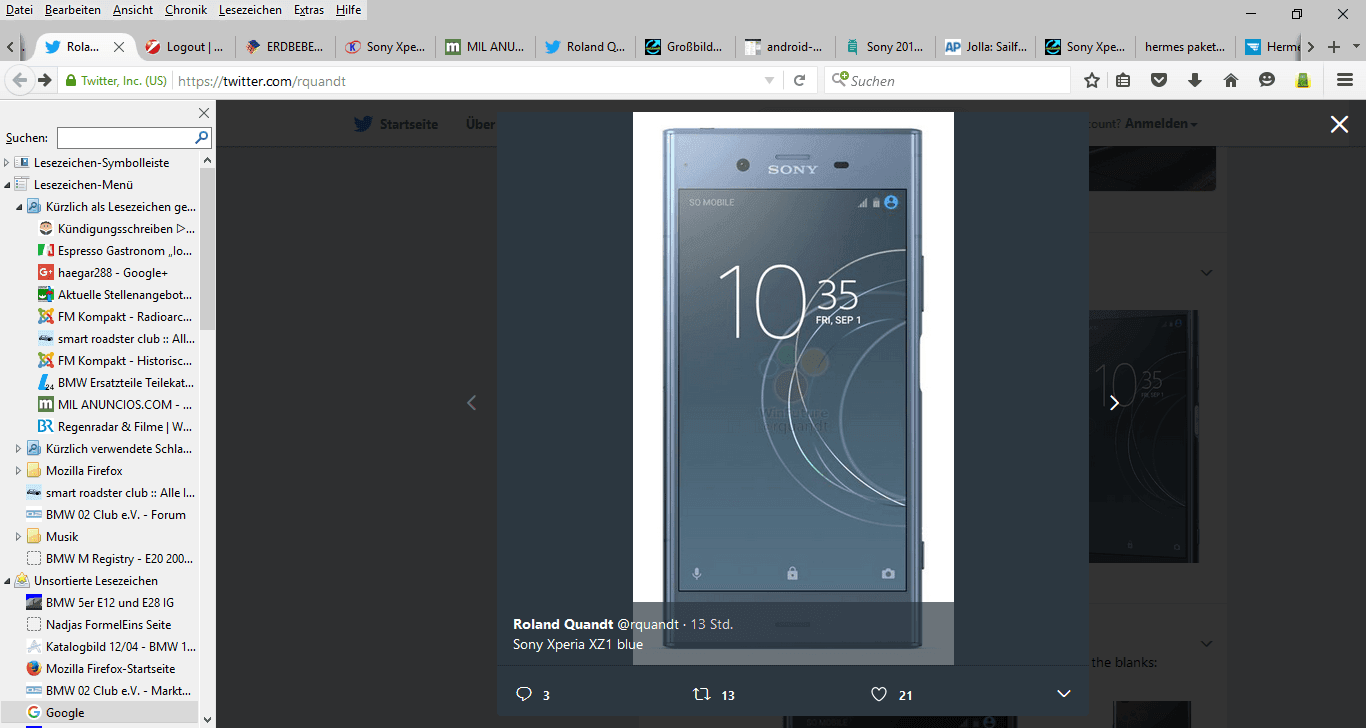
Task: Click the twitter.com URL address field
Action: pyautogui.click(x=466, y=81)
